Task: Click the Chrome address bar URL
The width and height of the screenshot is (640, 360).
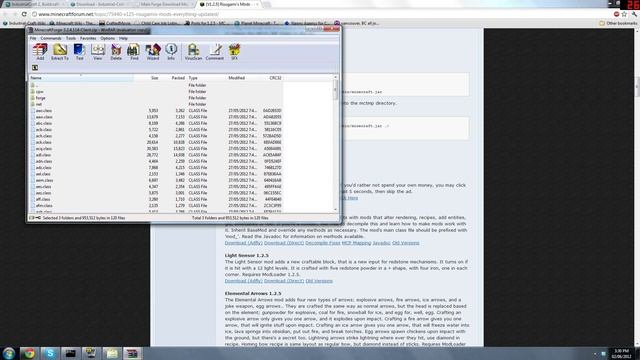Action: click(129, 14)
